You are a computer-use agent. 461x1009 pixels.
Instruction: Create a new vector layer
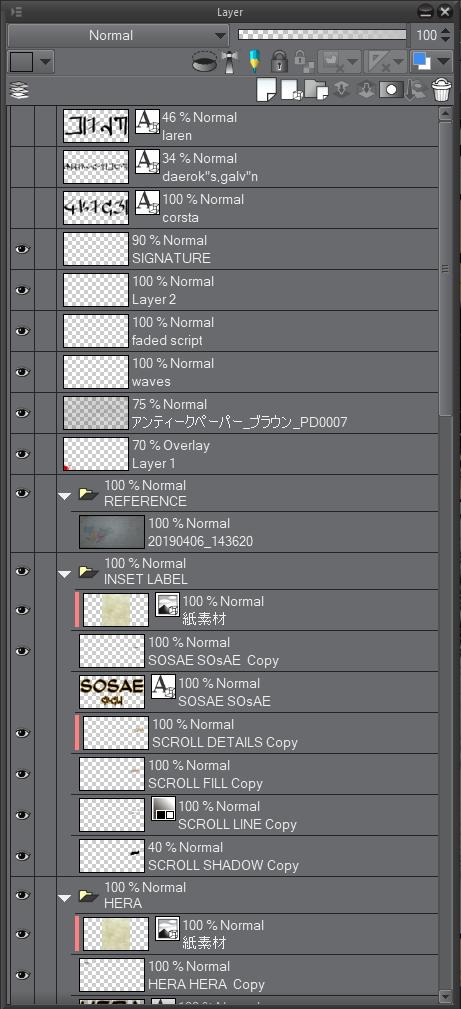pyautogui.click(x=291, y=90)
